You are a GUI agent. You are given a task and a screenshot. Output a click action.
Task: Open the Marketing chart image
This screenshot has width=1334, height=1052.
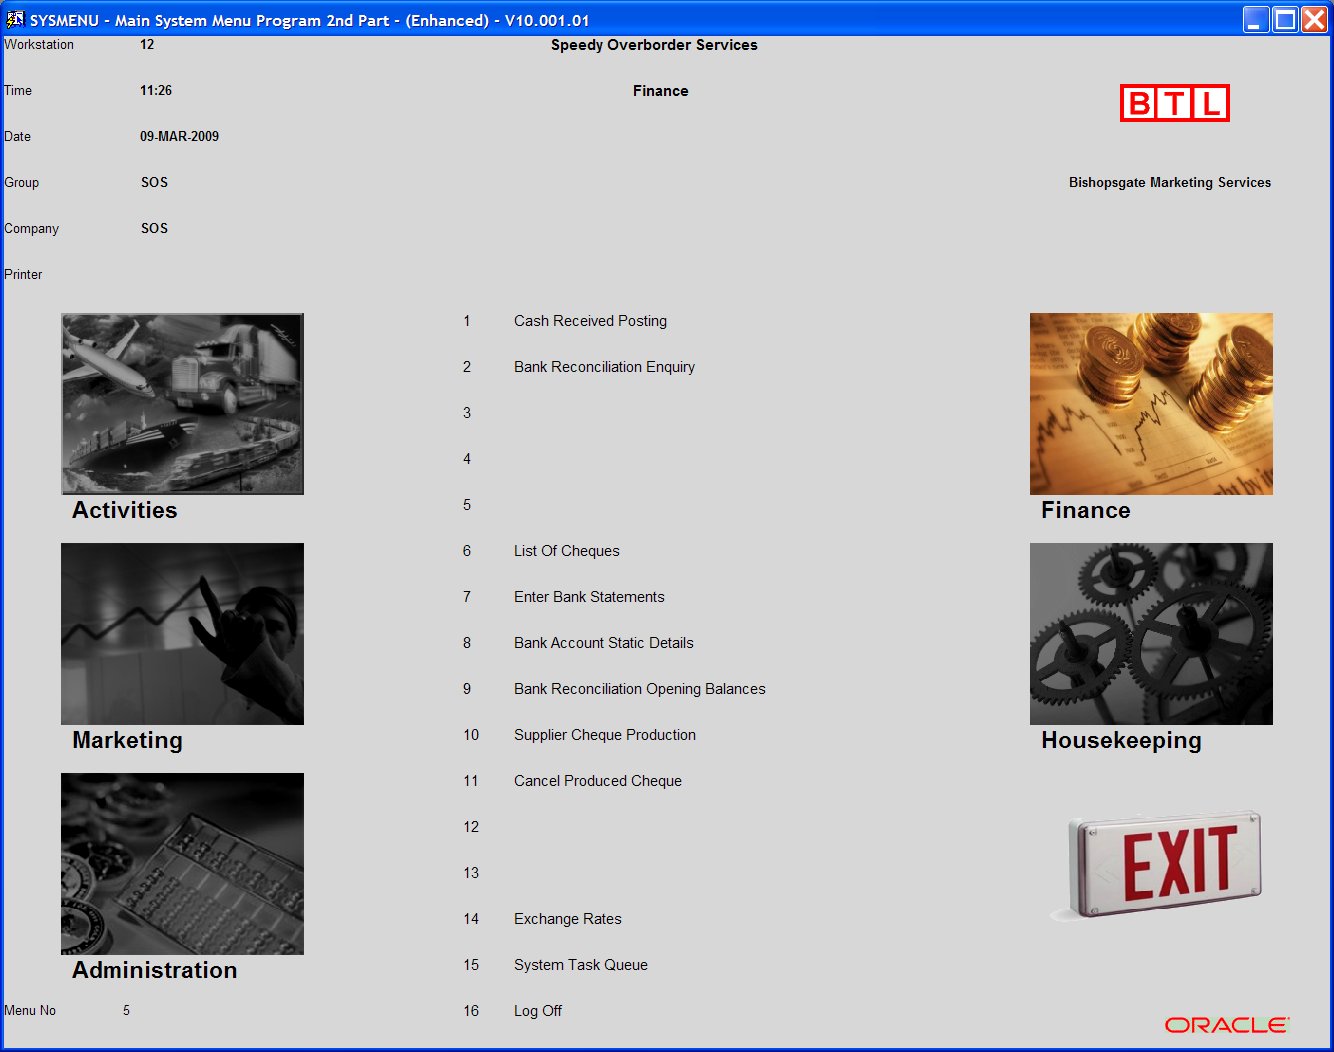pos(182,634)
